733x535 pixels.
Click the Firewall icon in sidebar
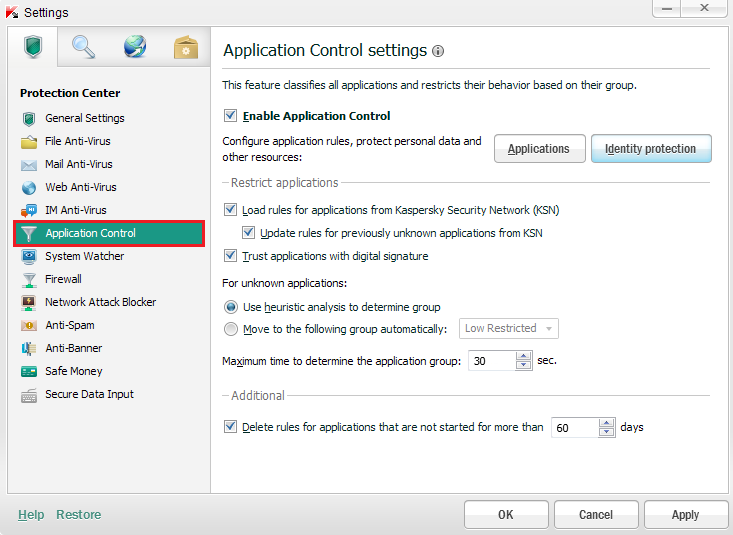pos(29,279)
